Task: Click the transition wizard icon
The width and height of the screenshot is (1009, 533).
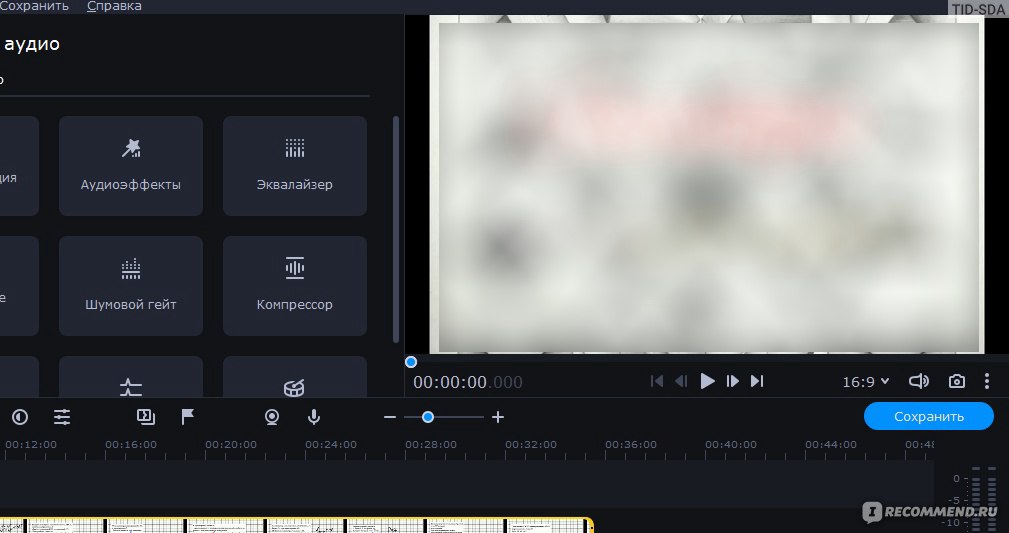Action: pyautogui.click(x=146, y=417)
